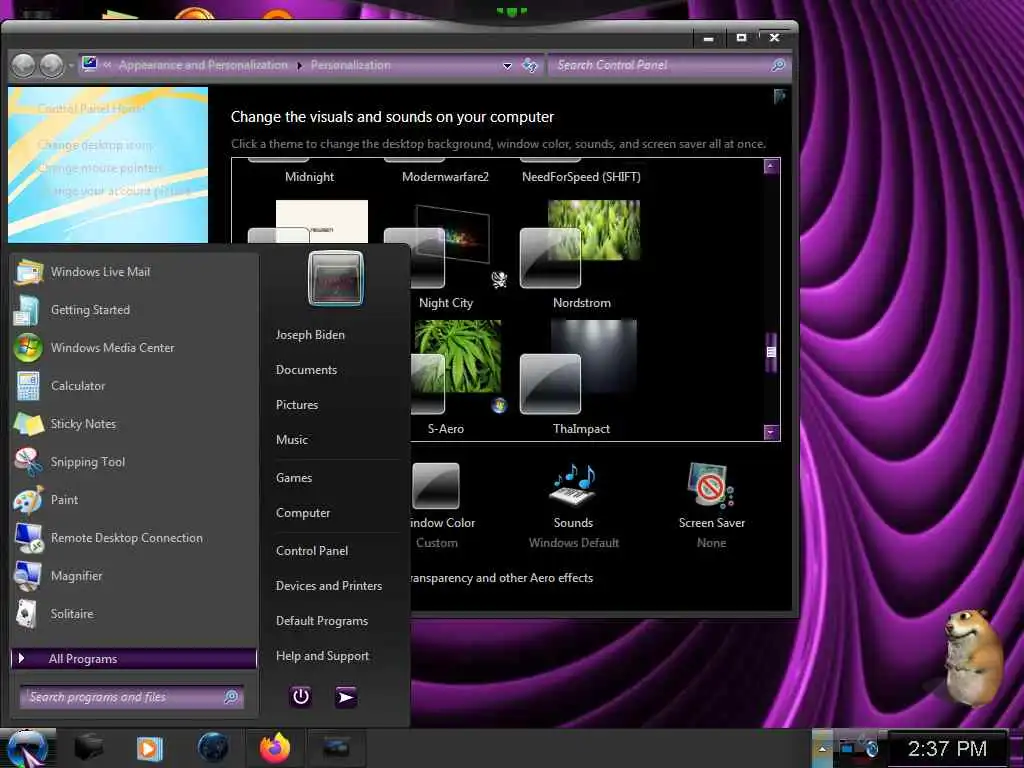The height and width of the screenshot is (768, 1024).
Task: Launch Solitaire game
Action: click(x=134, y=613)
